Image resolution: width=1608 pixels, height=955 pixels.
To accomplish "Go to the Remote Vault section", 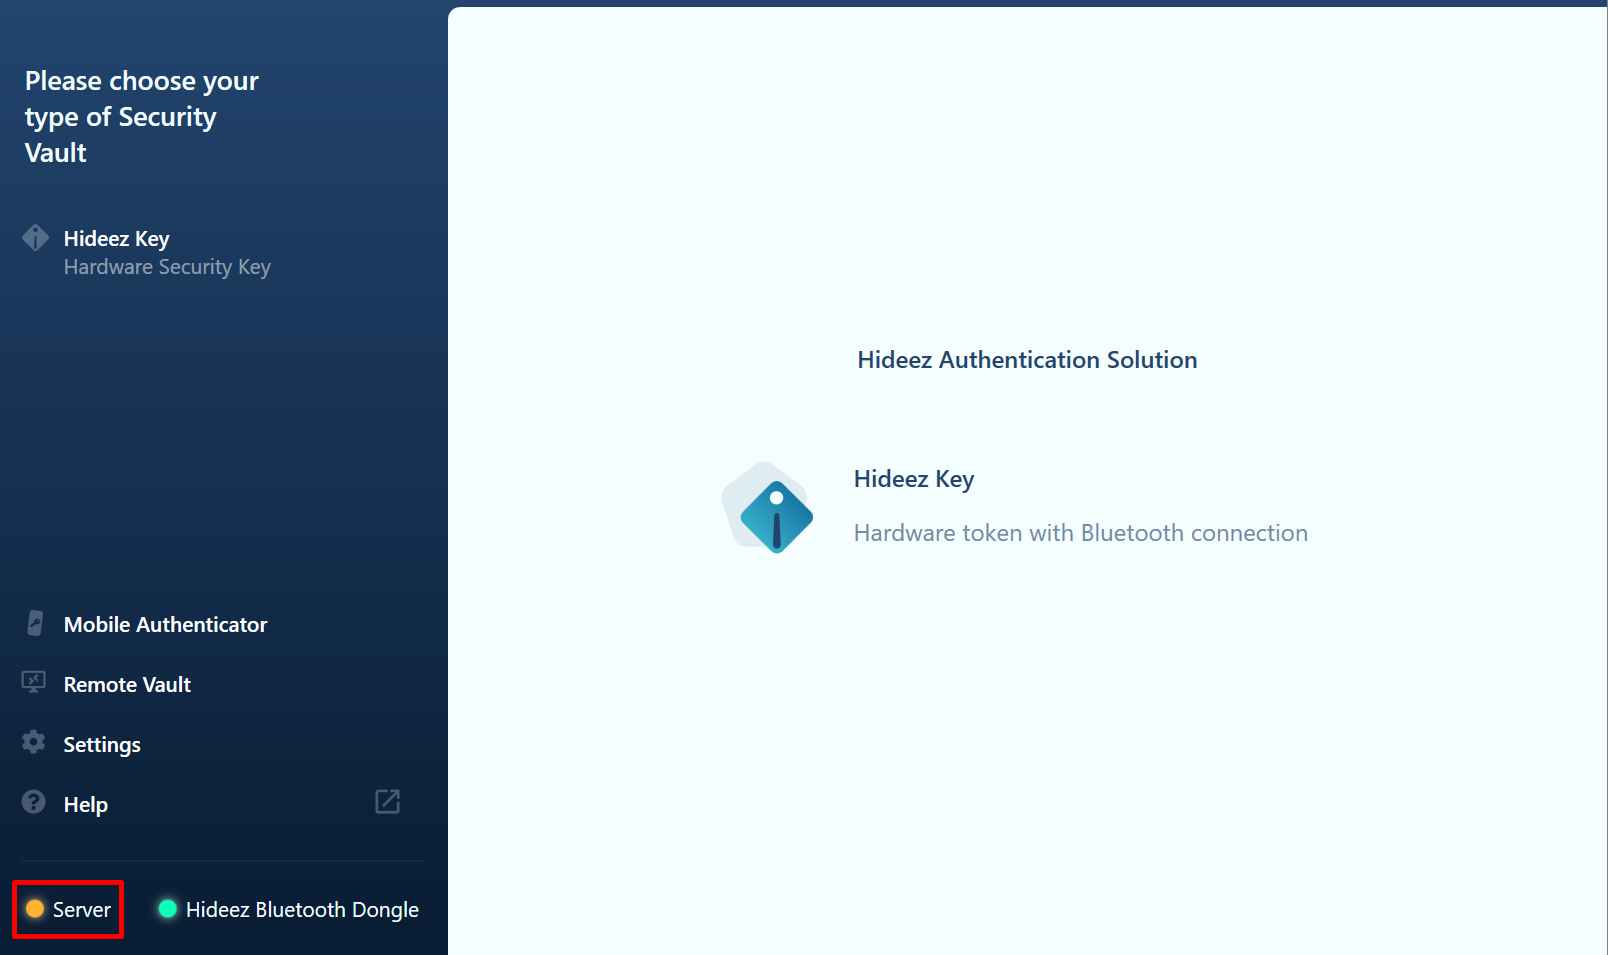I will 127,685.
